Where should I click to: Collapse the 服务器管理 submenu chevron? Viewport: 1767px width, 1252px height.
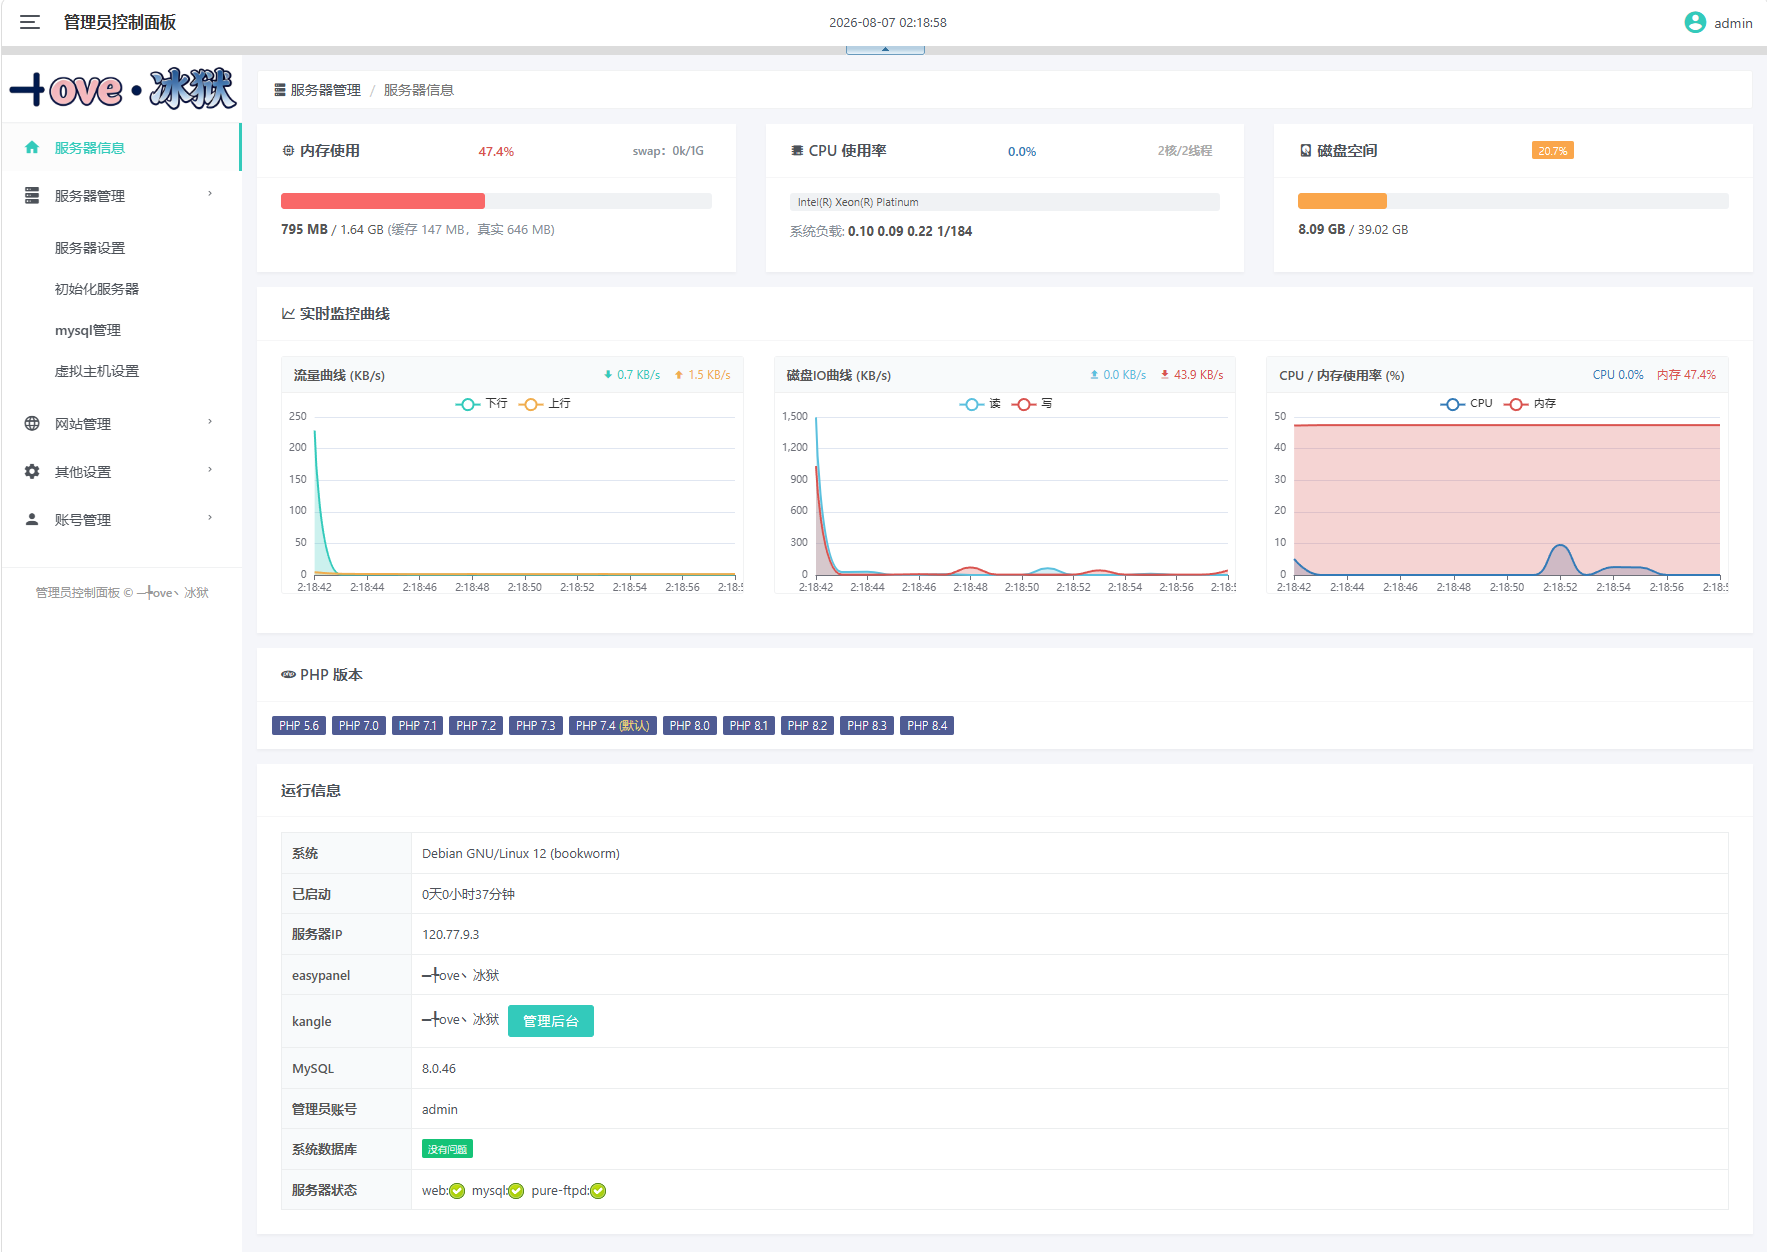pos(210,194)
